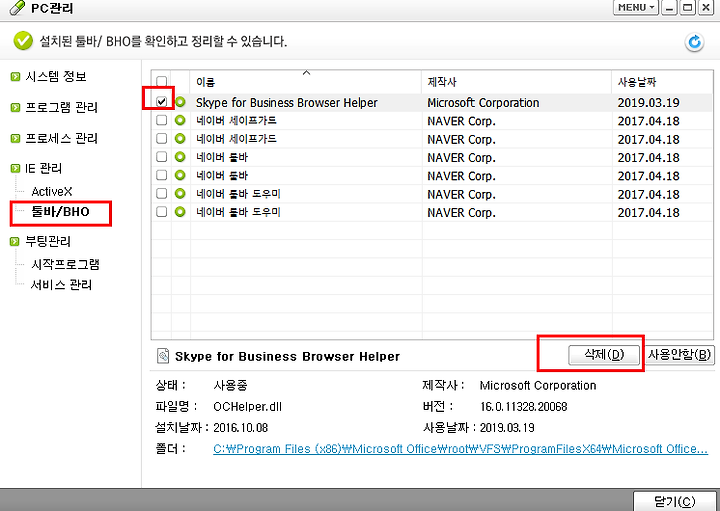Maximize the PC관리 window

(687, 7)
